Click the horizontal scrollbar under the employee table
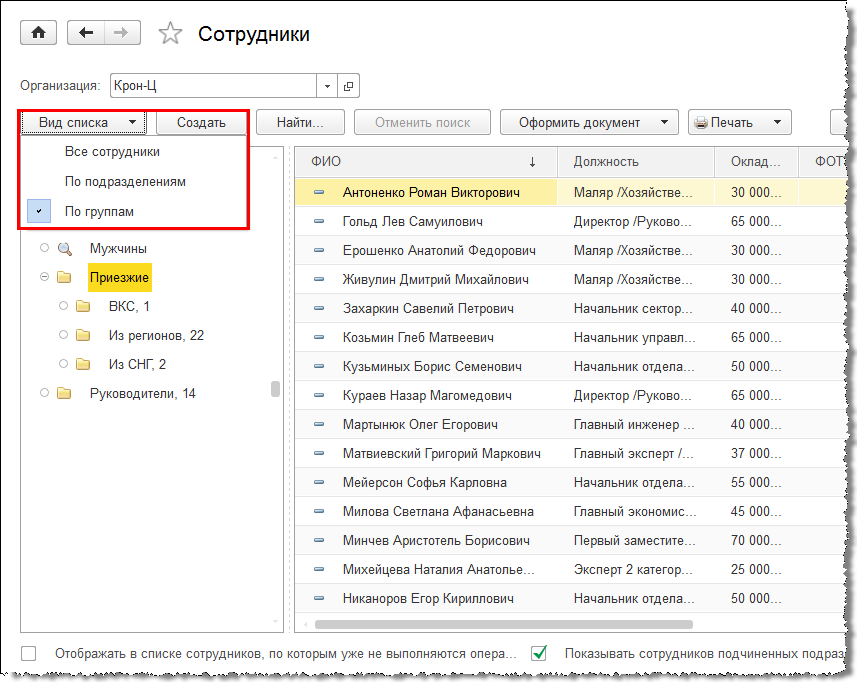857x682 pixels. tap(504, 624)
